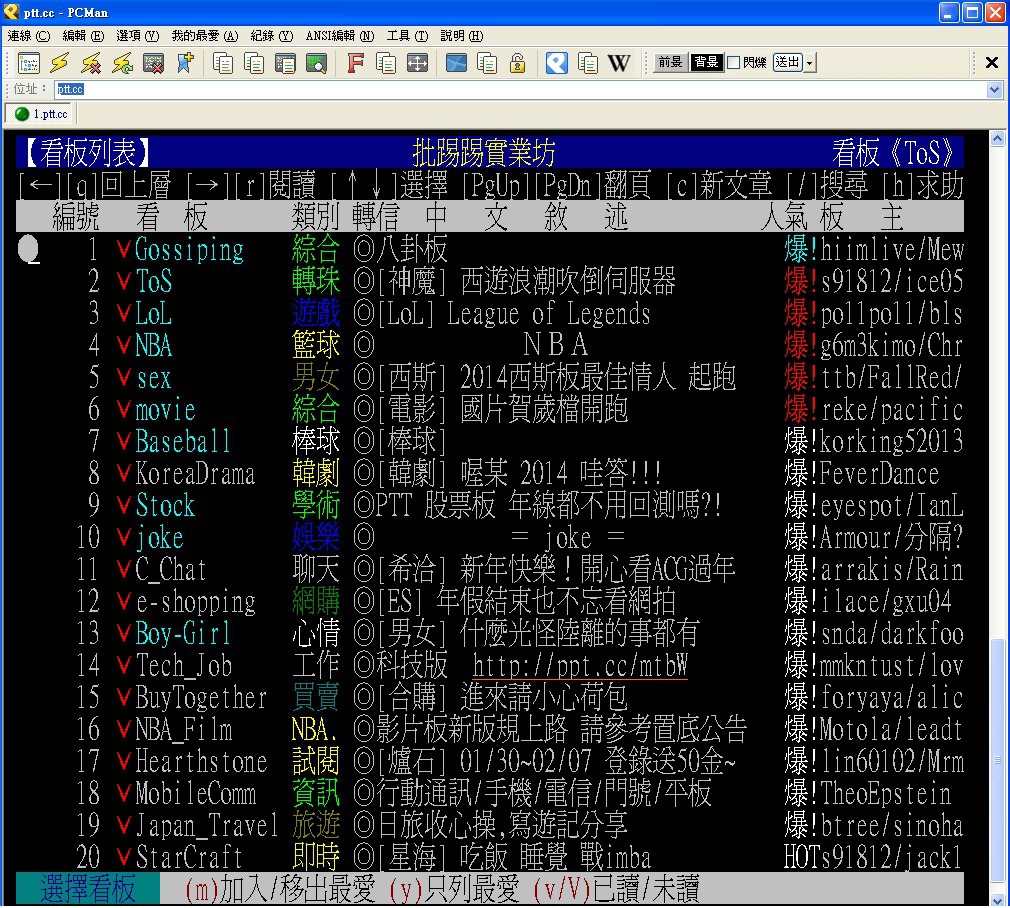Open the ANSI編輯 (N) menu
This screenshot has width=1010, height=908.
tap(339, 36)
